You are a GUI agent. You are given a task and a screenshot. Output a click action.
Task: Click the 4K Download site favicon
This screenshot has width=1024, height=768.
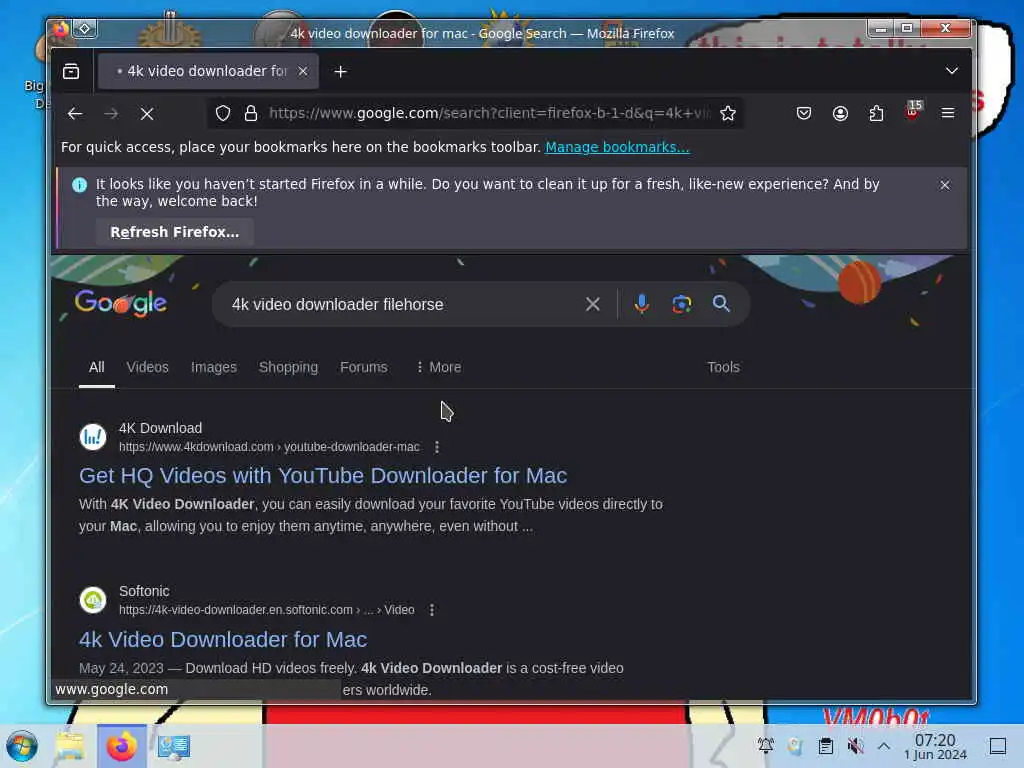[93, 437]
